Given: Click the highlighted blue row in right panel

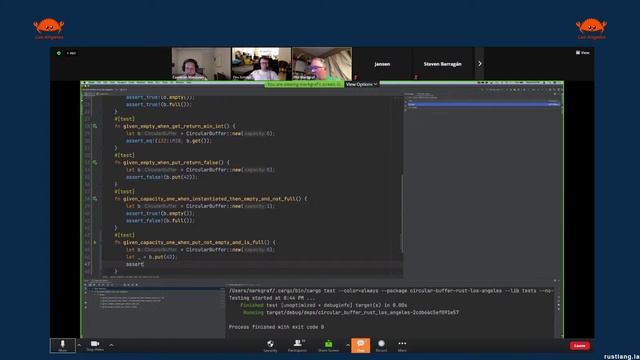Looking at the screenshot, I should (483, 104).
